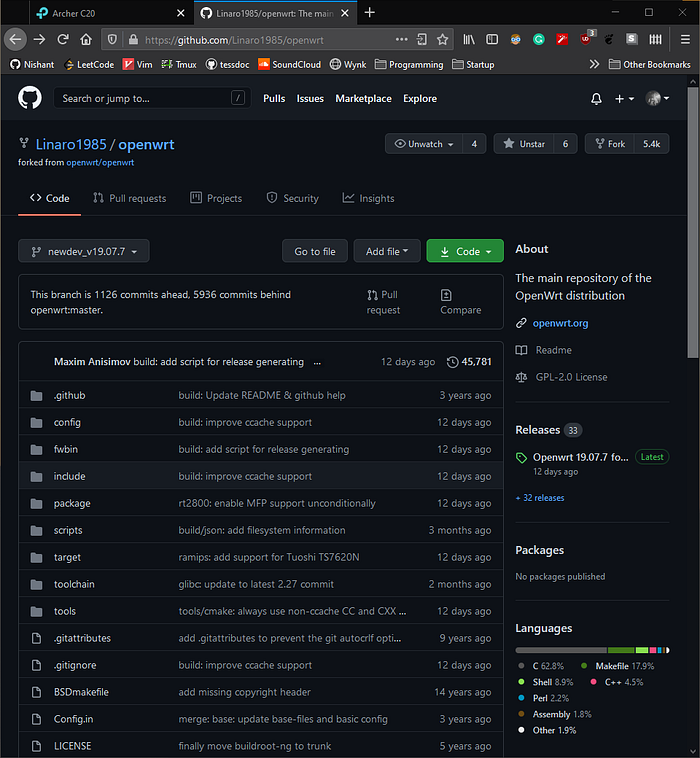Toggle the sidebar view icon
Image resolution: width=700 pixels, height=758 pixels.
pos(492,40)
